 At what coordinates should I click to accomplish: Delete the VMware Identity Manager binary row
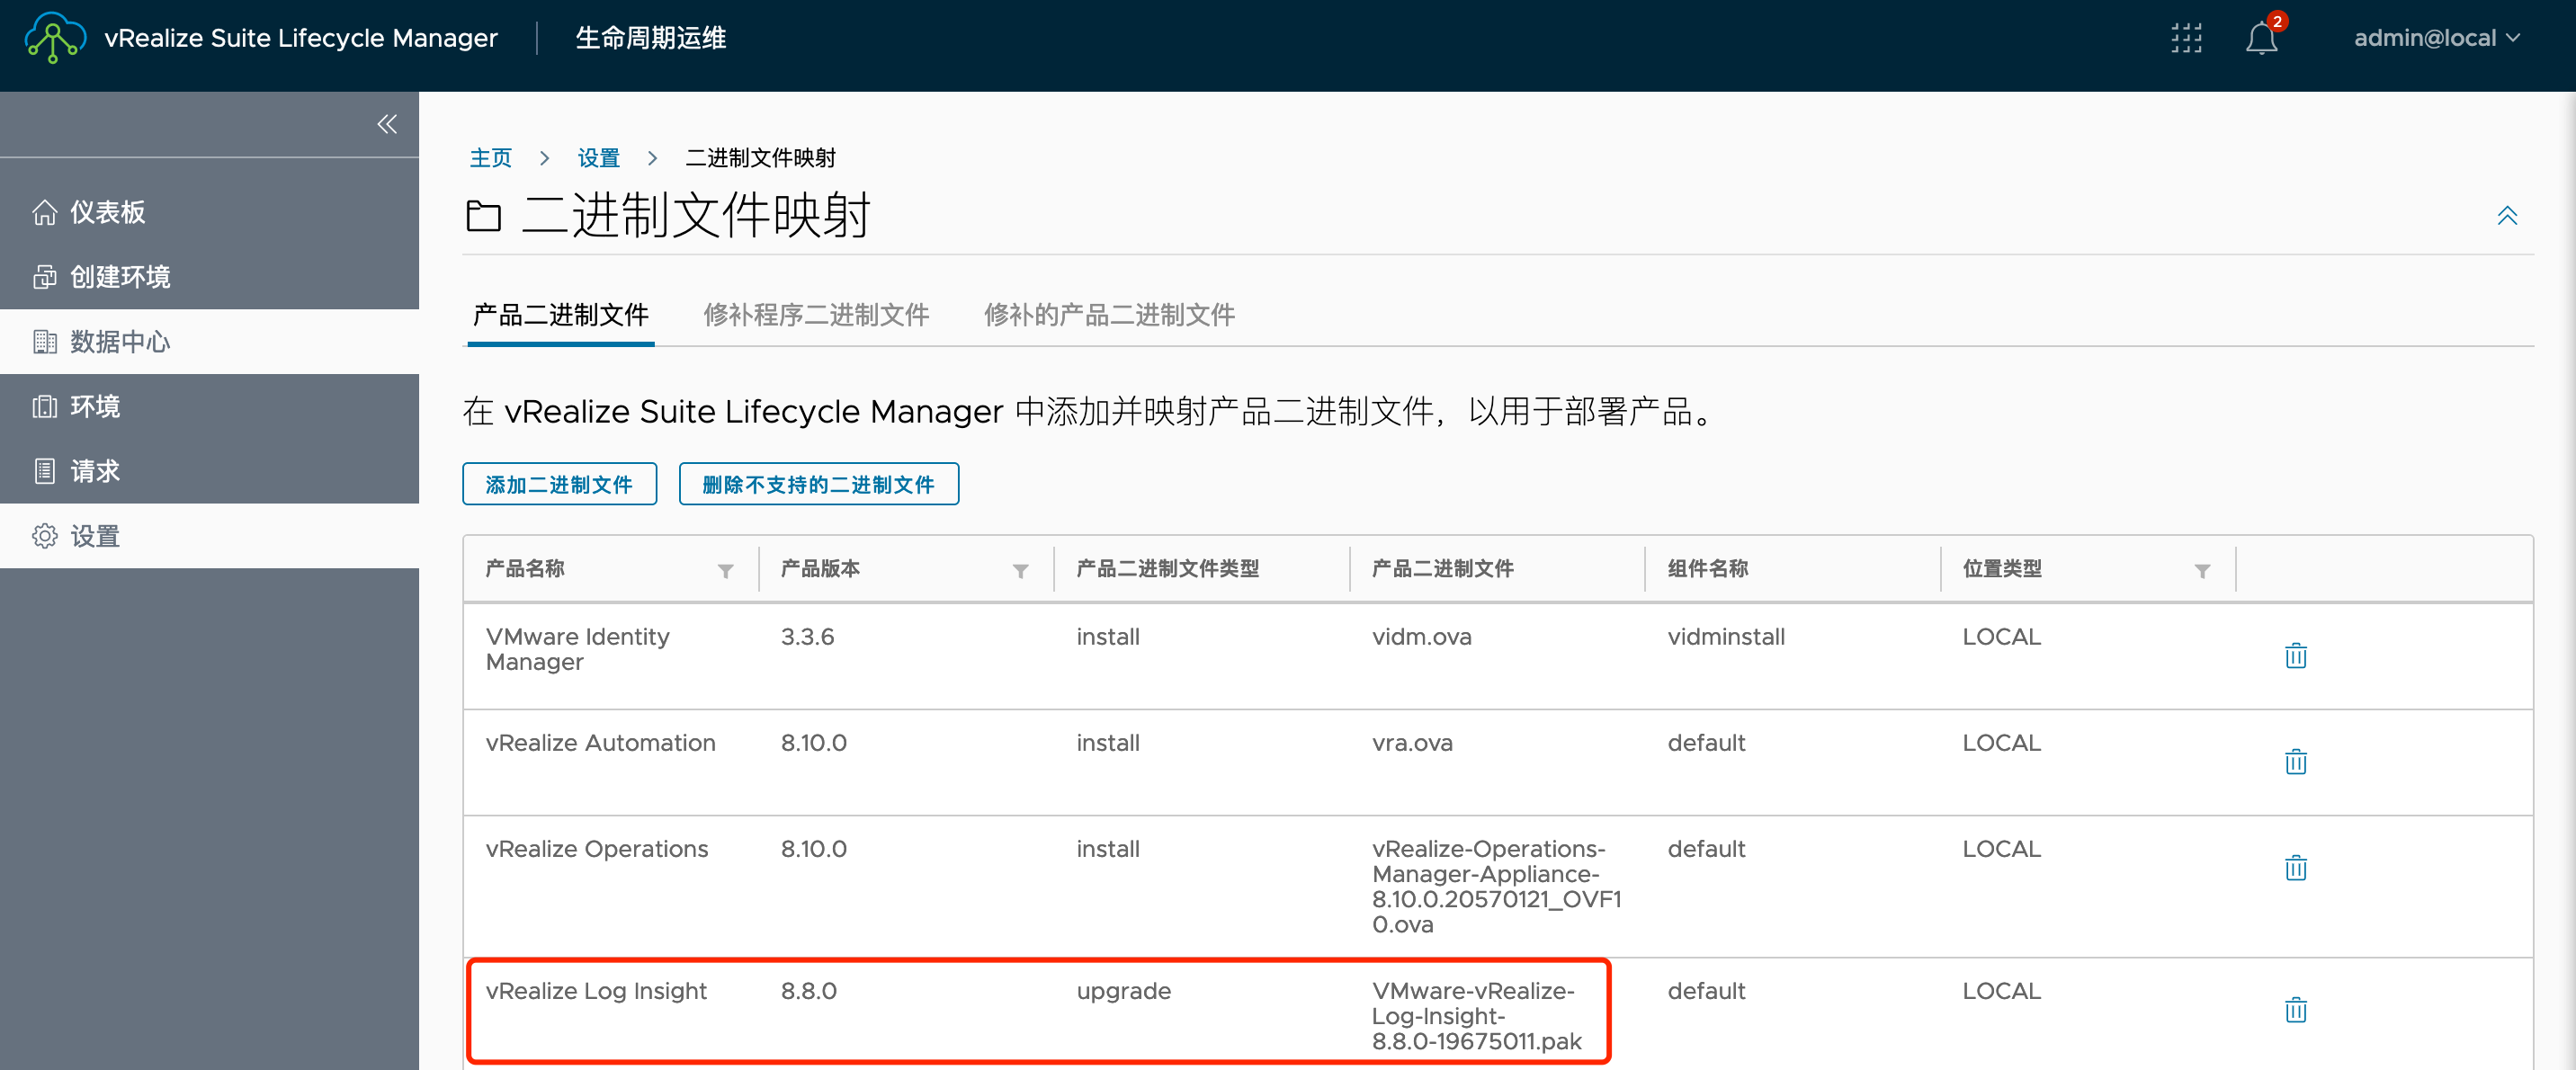pyautogui.click(x=2295, y=656)
